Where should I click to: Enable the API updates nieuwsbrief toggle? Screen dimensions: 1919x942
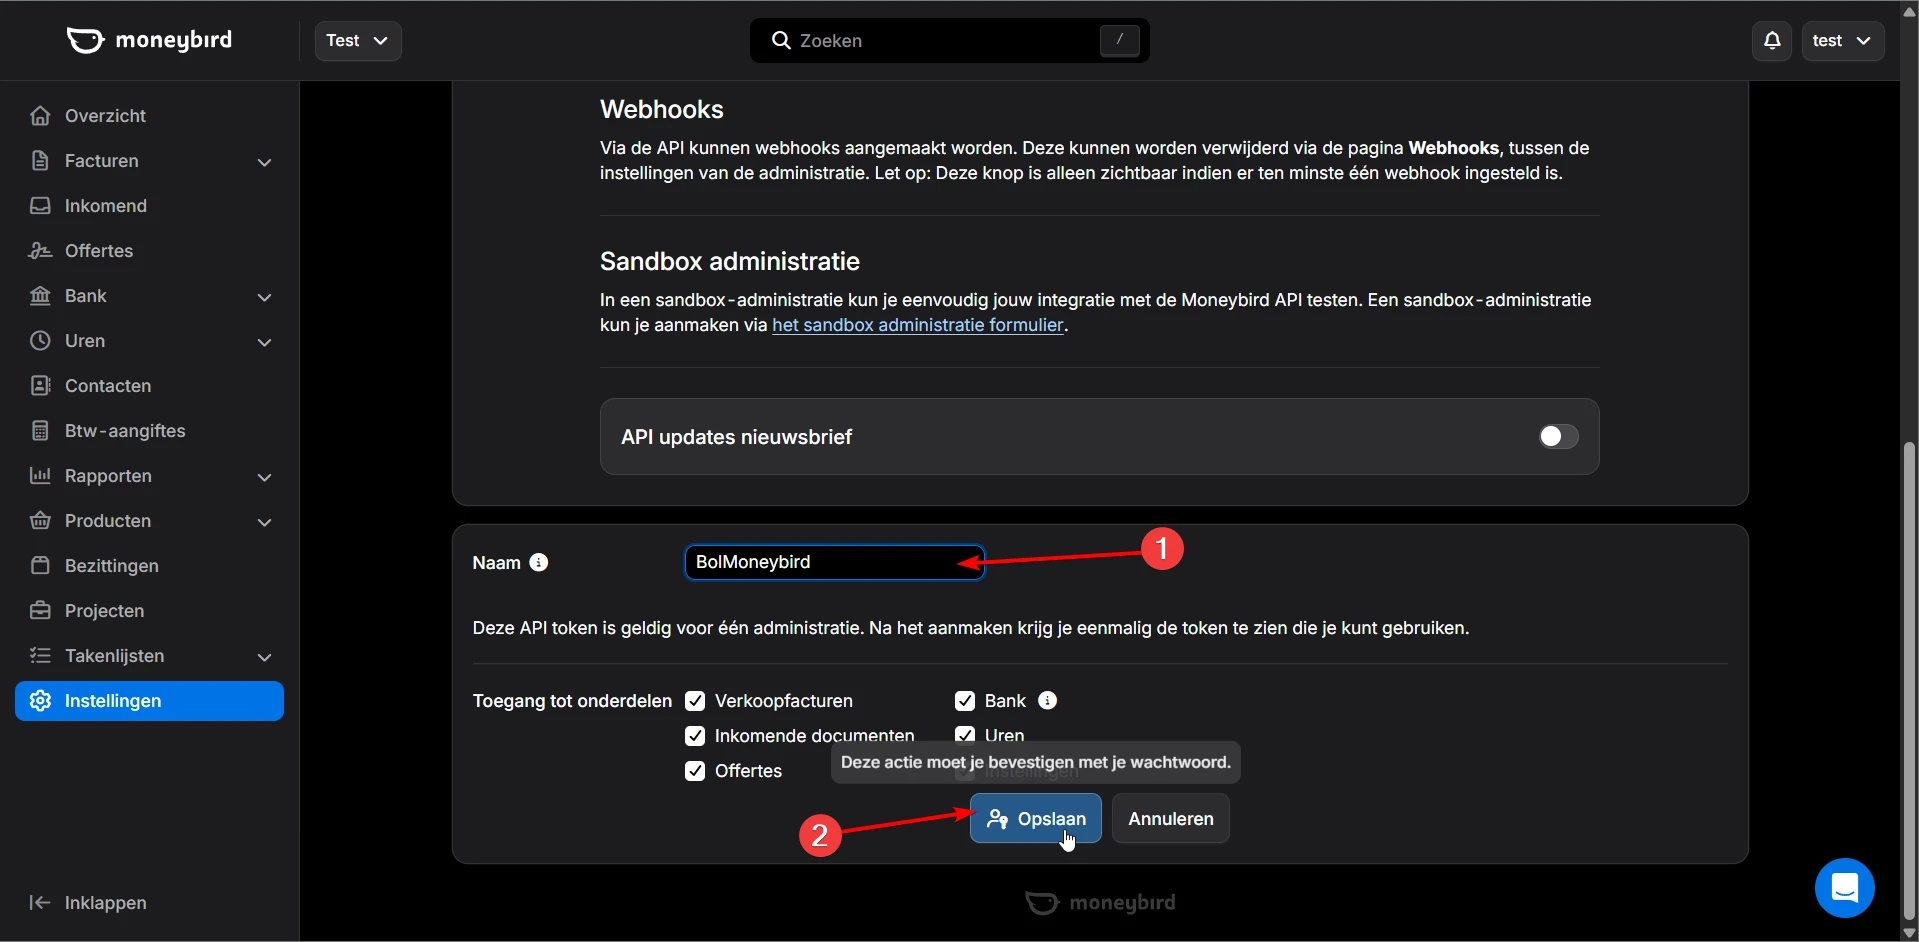[x=1556, y=437]
